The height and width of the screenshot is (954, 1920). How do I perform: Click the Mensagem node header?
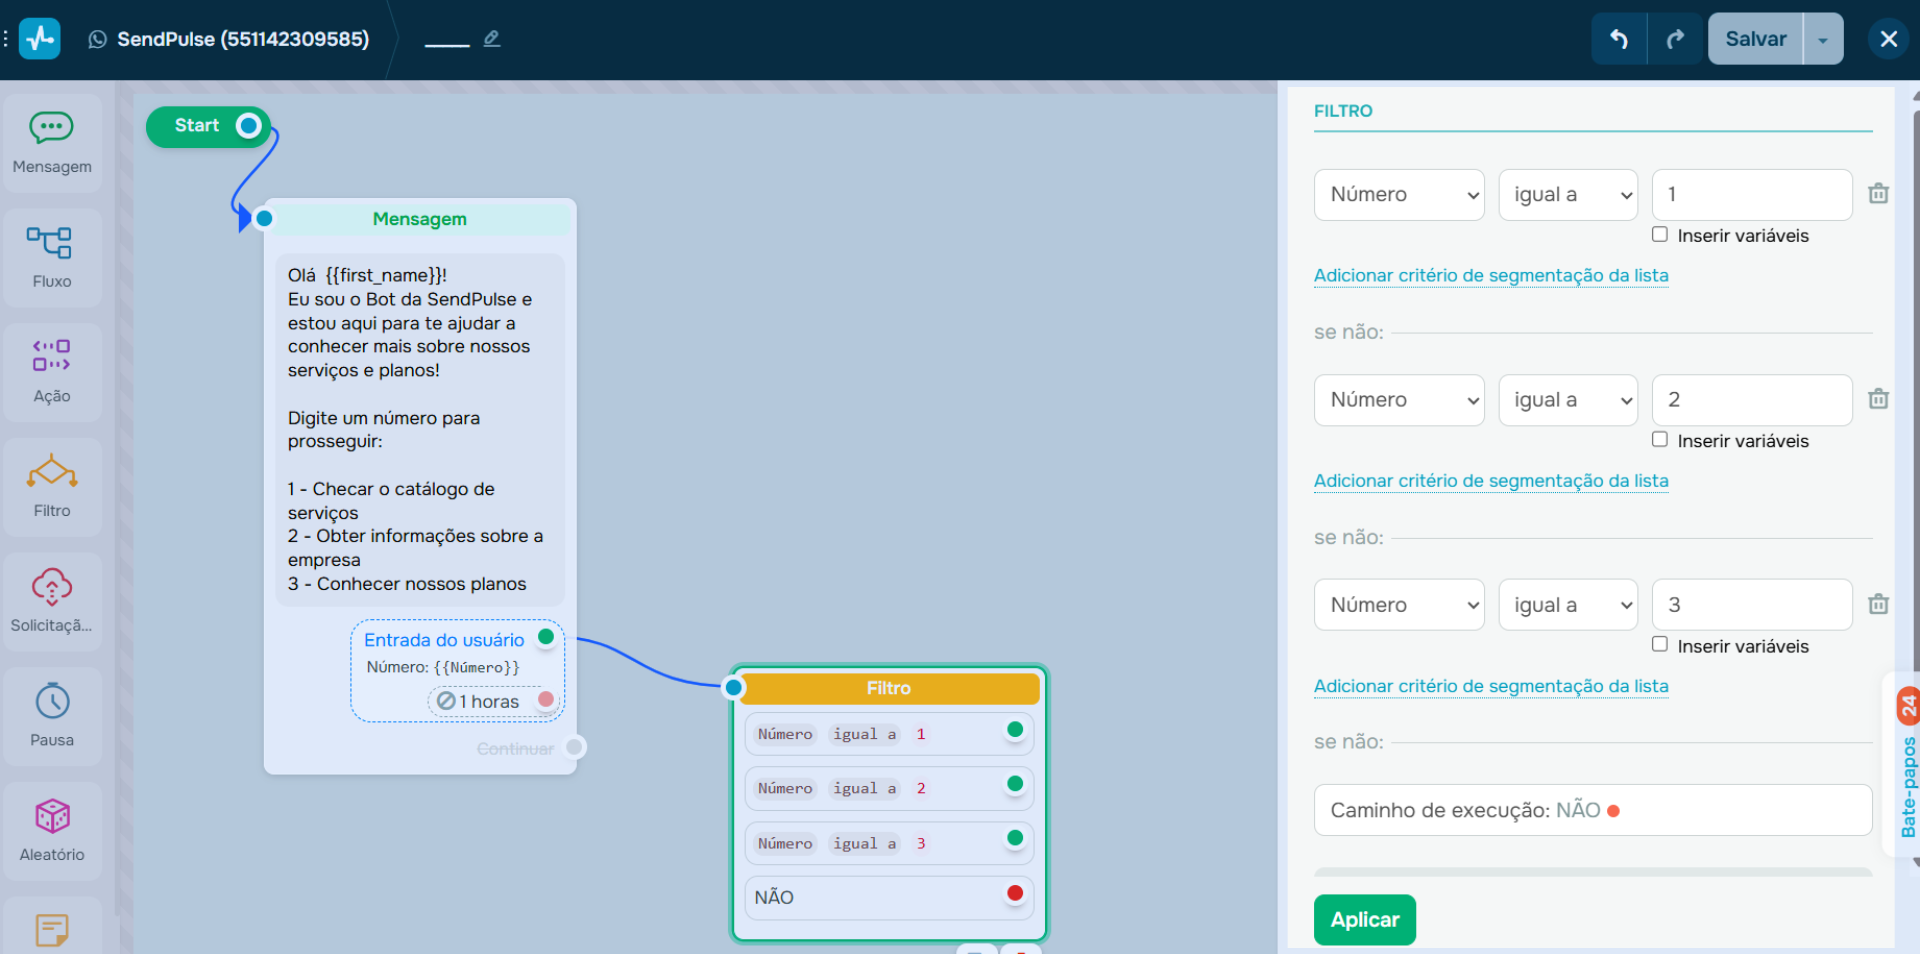pyautogui.click(x=420, y=218)
